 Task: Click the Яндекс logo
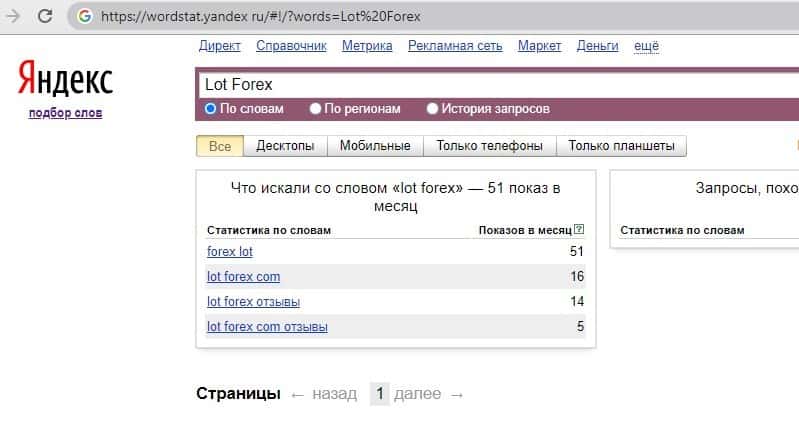point(65,78)
